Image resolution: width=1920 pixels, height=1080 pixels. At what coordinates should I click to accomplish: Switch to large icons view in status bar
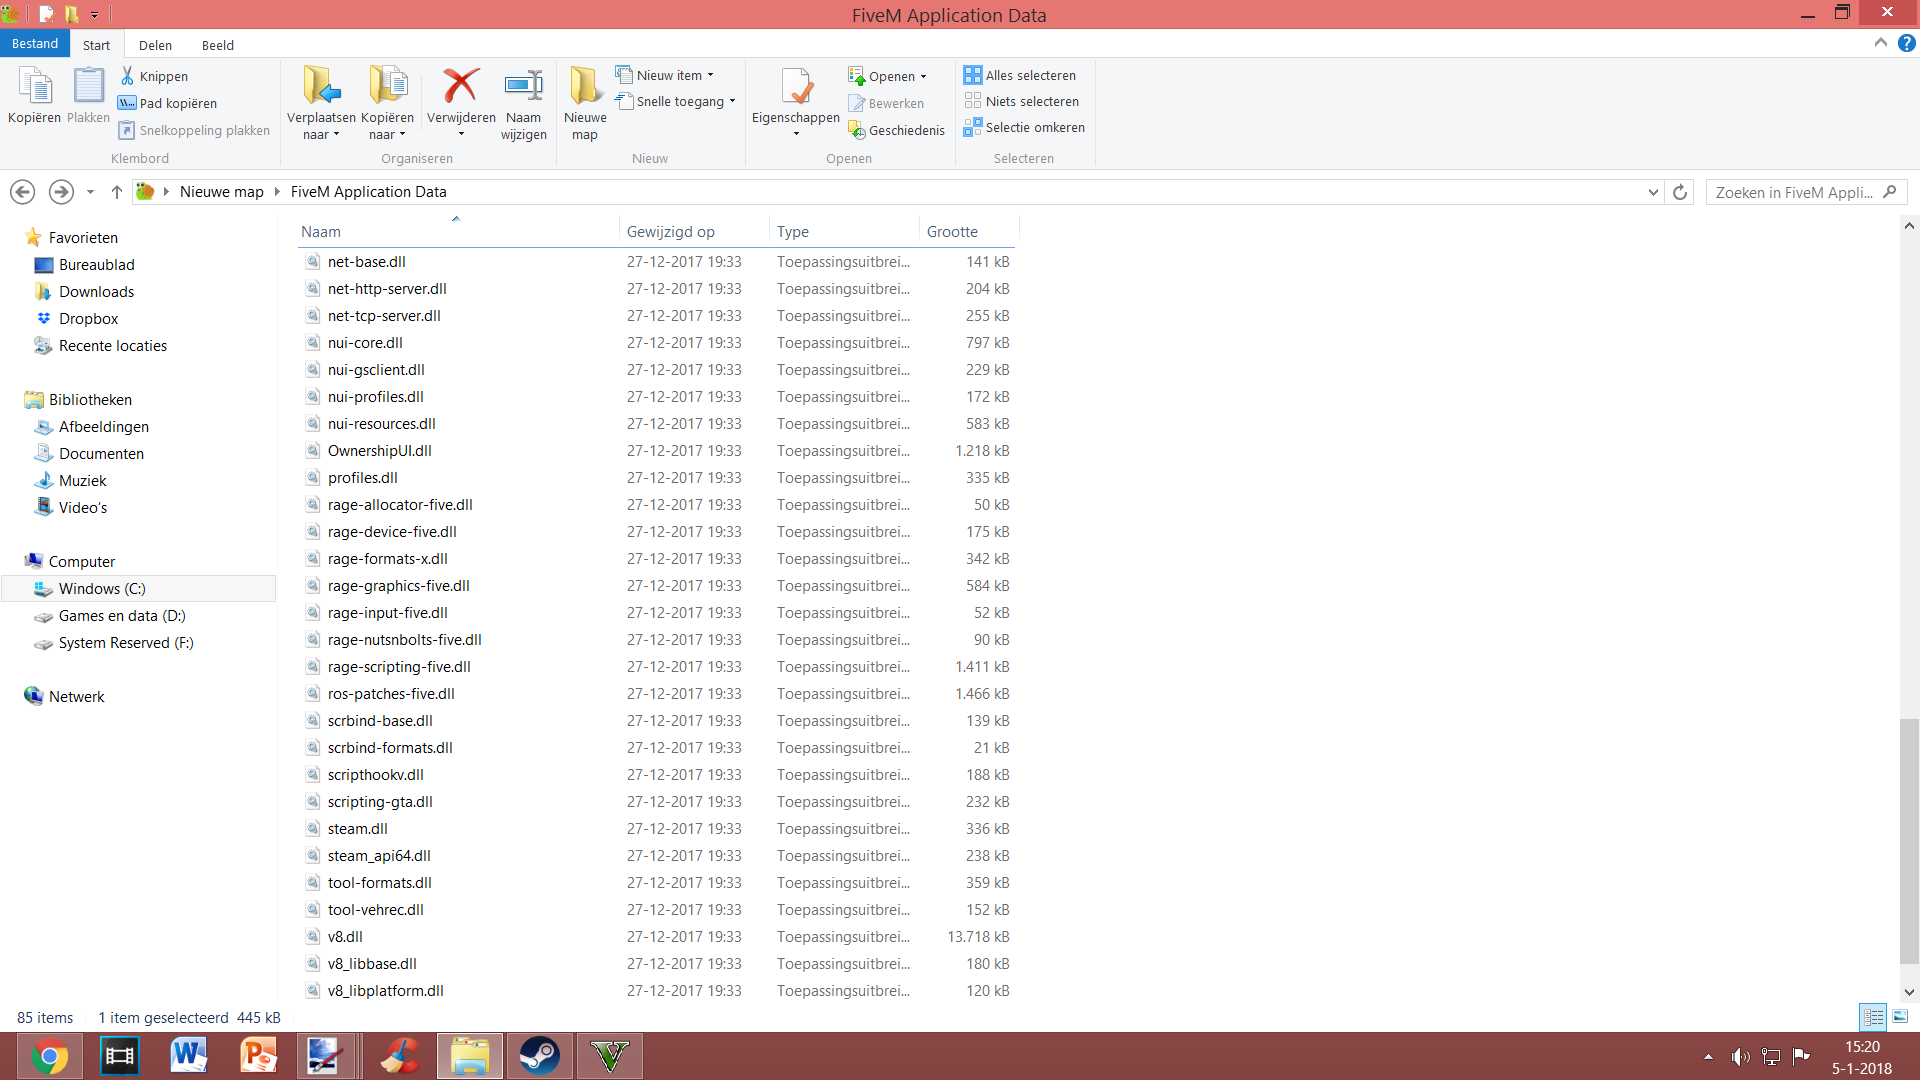point(1900,1017)
